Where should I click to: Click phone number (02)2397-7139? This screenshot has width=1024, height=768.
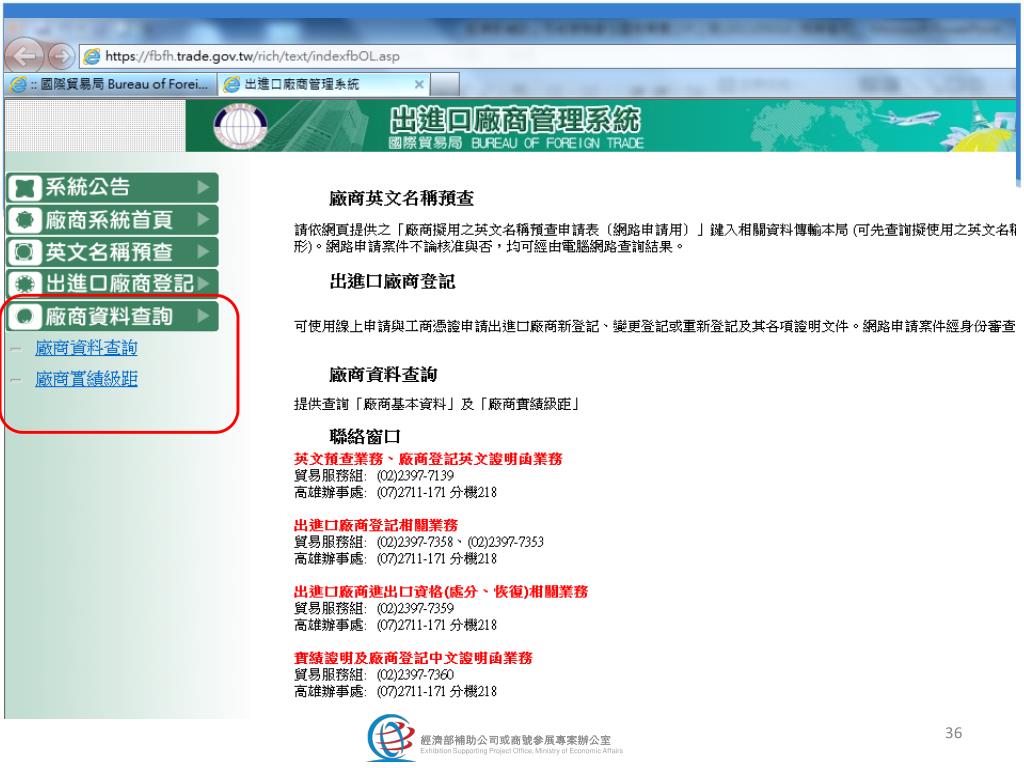(x=415, y=476)
